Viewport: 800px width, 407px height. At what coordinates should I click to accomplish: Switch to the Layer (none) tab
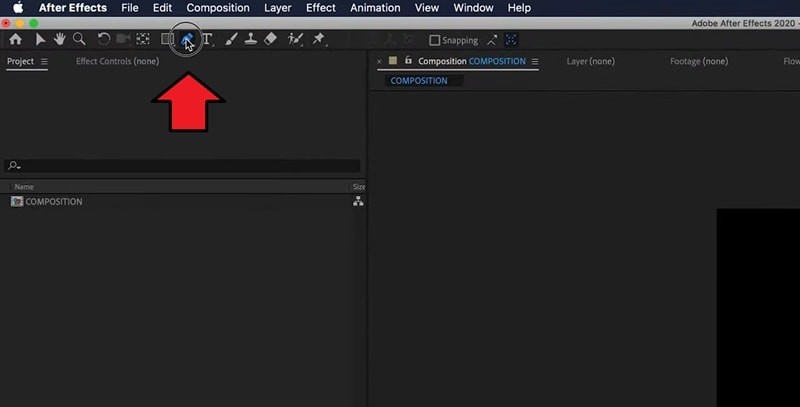pos(591,61)
